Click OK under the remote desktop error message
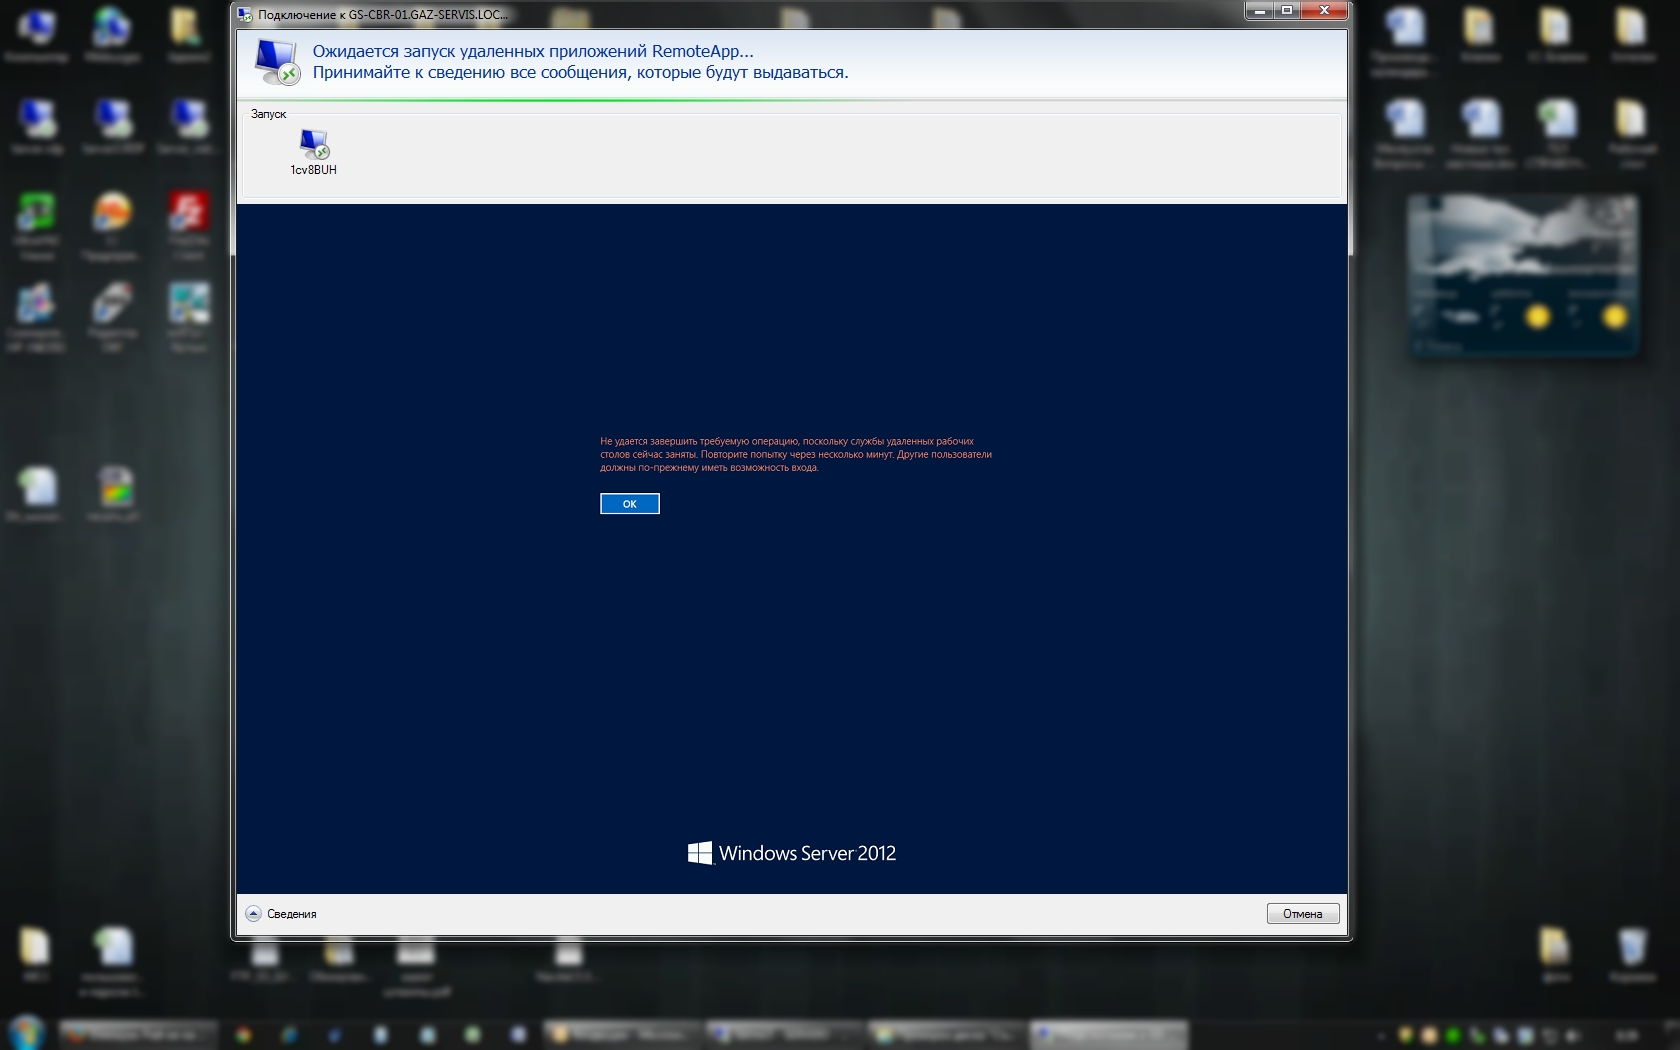Image resolution: width=1680 pixels, height=1050 pixels. (629, 504)
